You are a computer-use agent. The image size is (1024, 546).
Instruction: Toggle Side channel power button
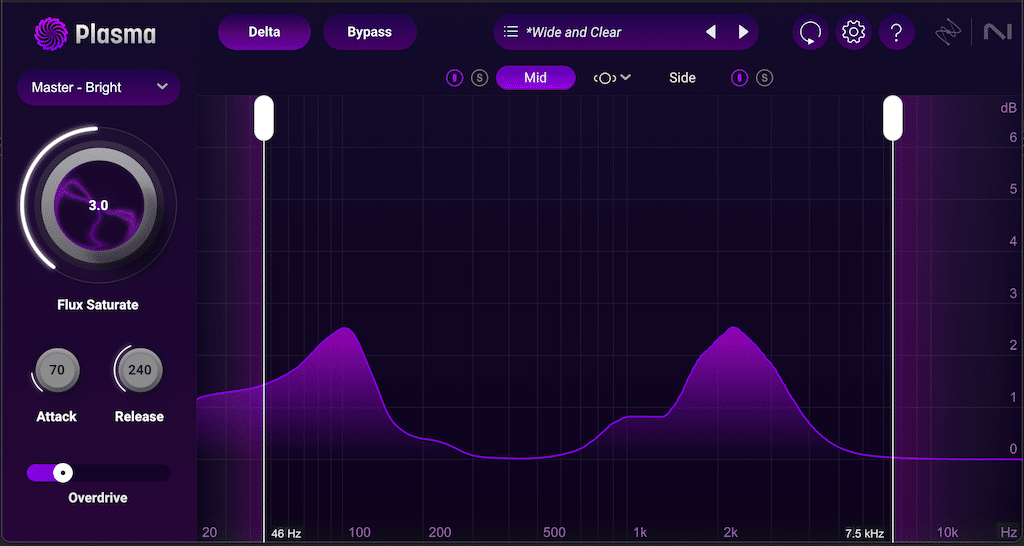pos(739,78)
